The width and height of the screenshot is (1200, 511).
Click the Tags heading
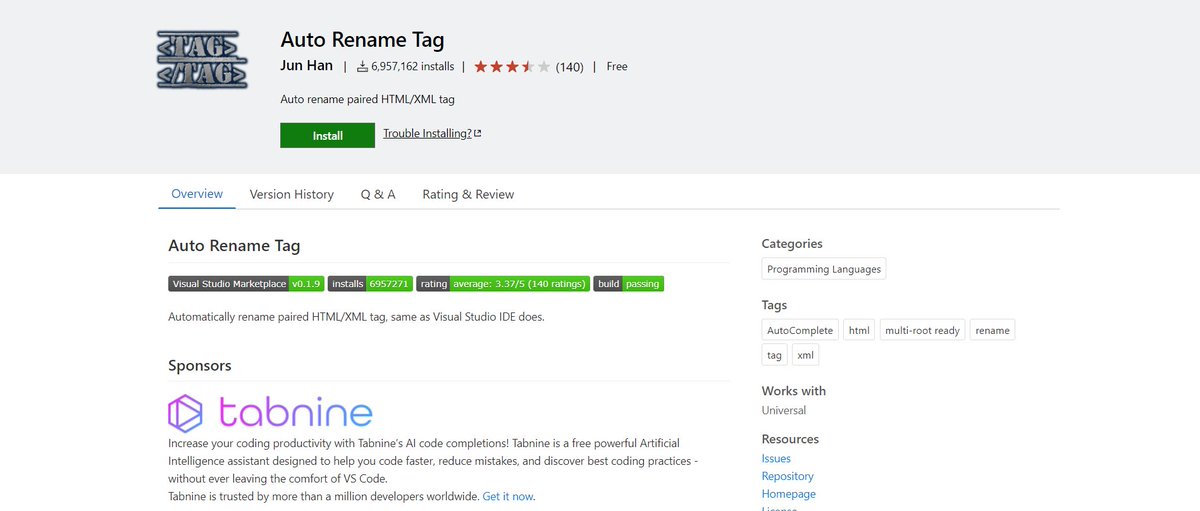(774, 305)
